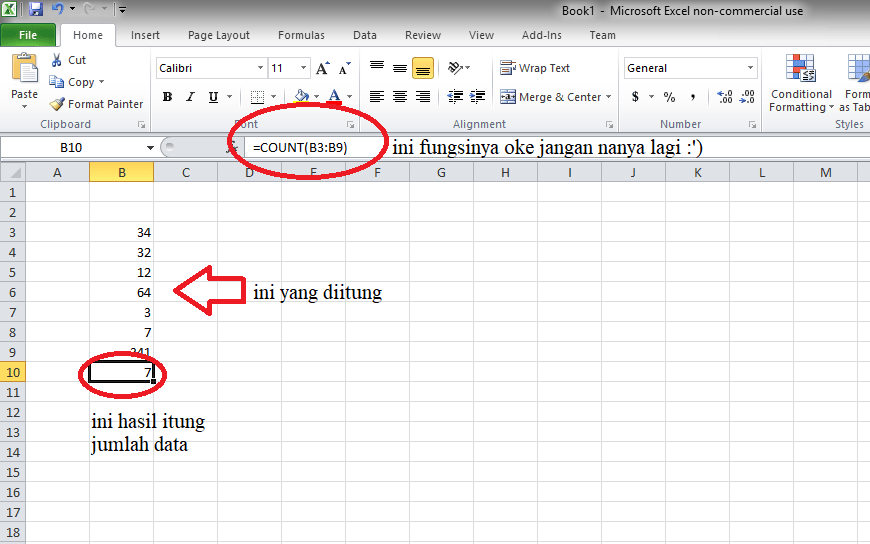Click Increase Indent icon

tap(477, 97)
